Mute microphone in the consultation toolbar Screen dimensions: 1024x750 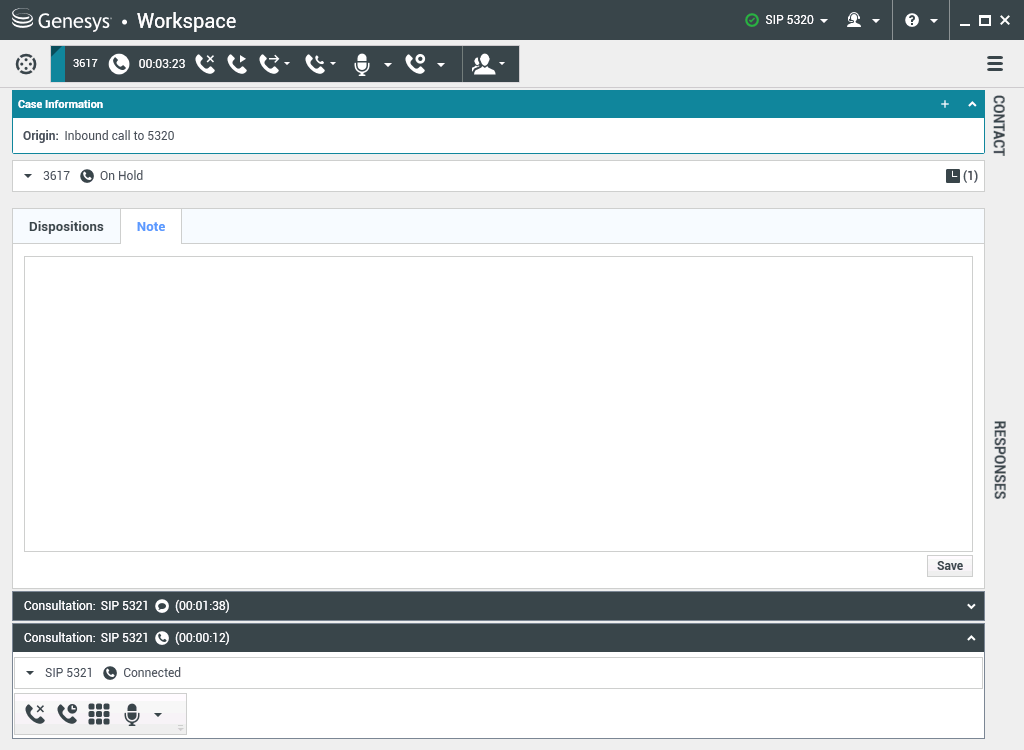click(x=131, y=714)
